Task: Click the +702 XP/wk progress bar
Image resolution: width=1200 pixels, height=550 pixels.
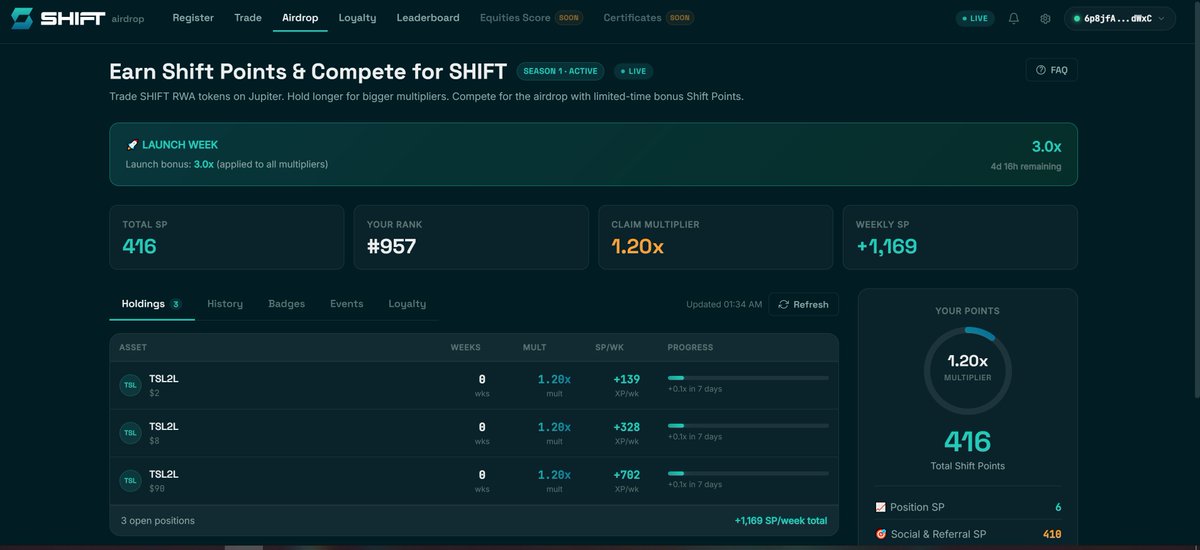Action: (748, 474)
